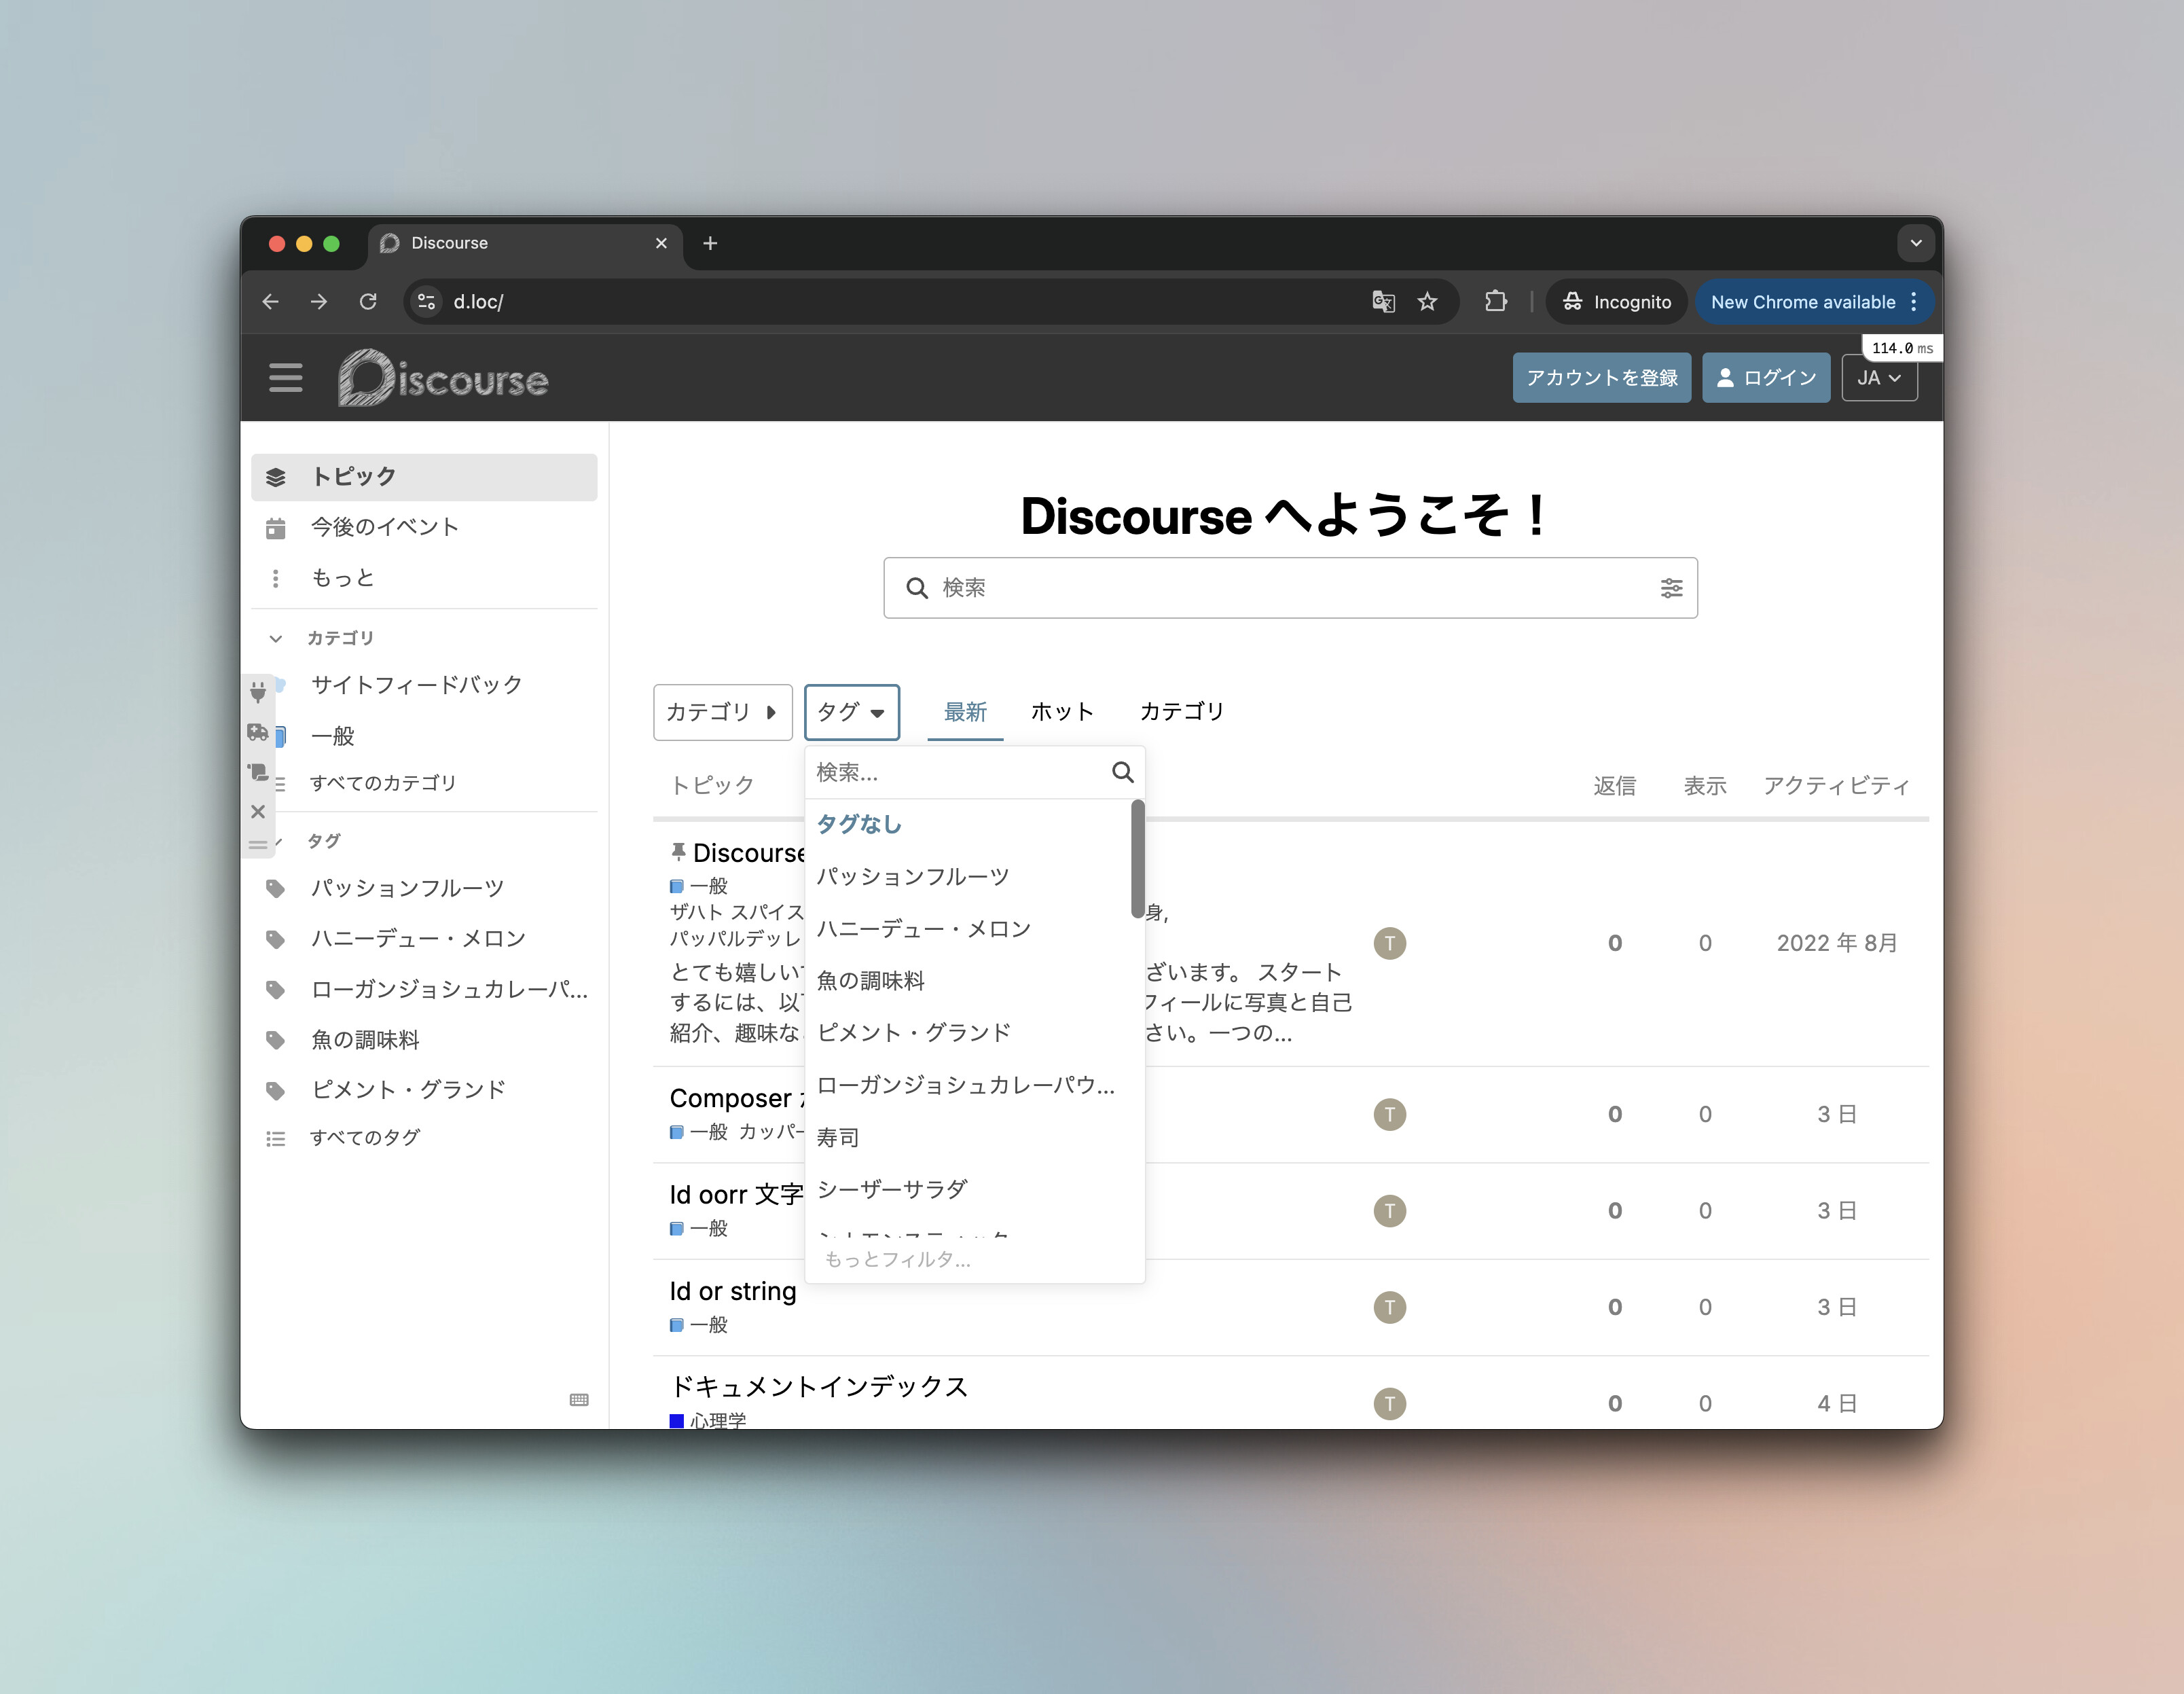Click the list icon beside すべてのタグ
Viewport: 2184px width, 1694px height.
click(x=276, y=1138)
